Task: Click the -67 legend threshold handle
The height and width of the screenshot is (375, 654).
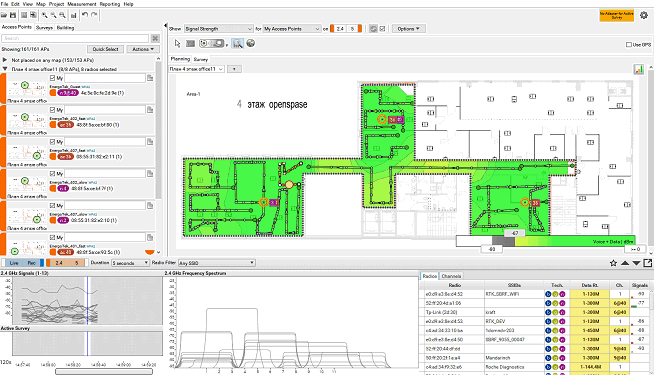Action: coord(515,233)
